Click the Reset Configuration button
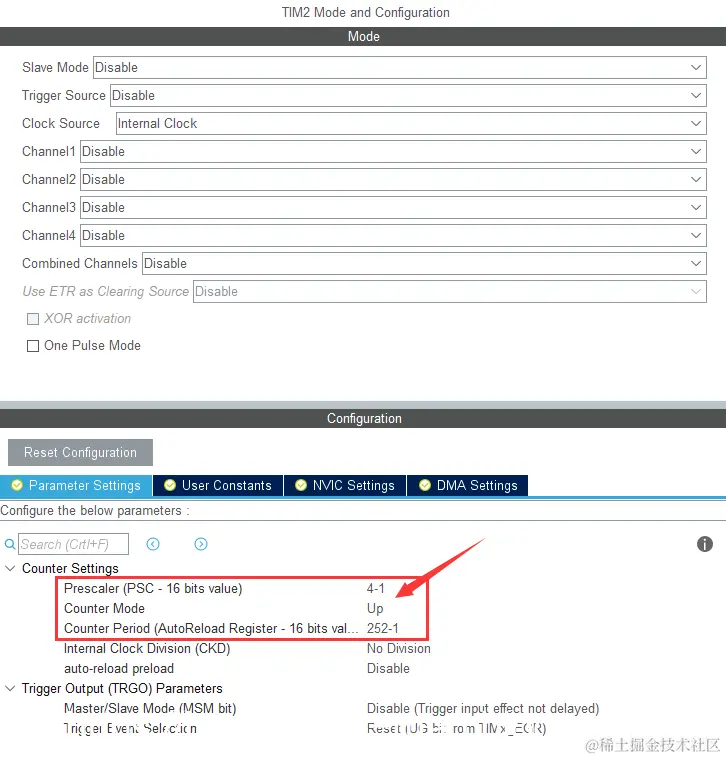 tap(80, 453)
